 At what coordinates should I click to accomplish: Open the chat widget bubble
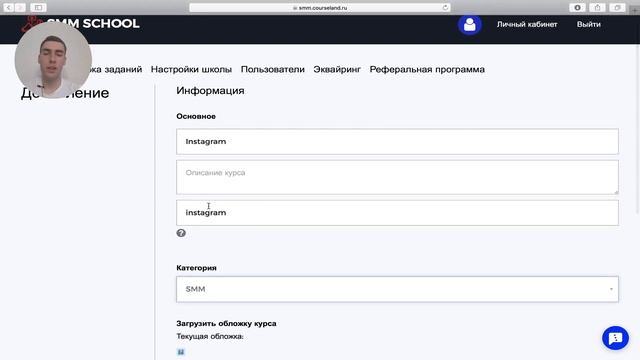click(615, 338)
